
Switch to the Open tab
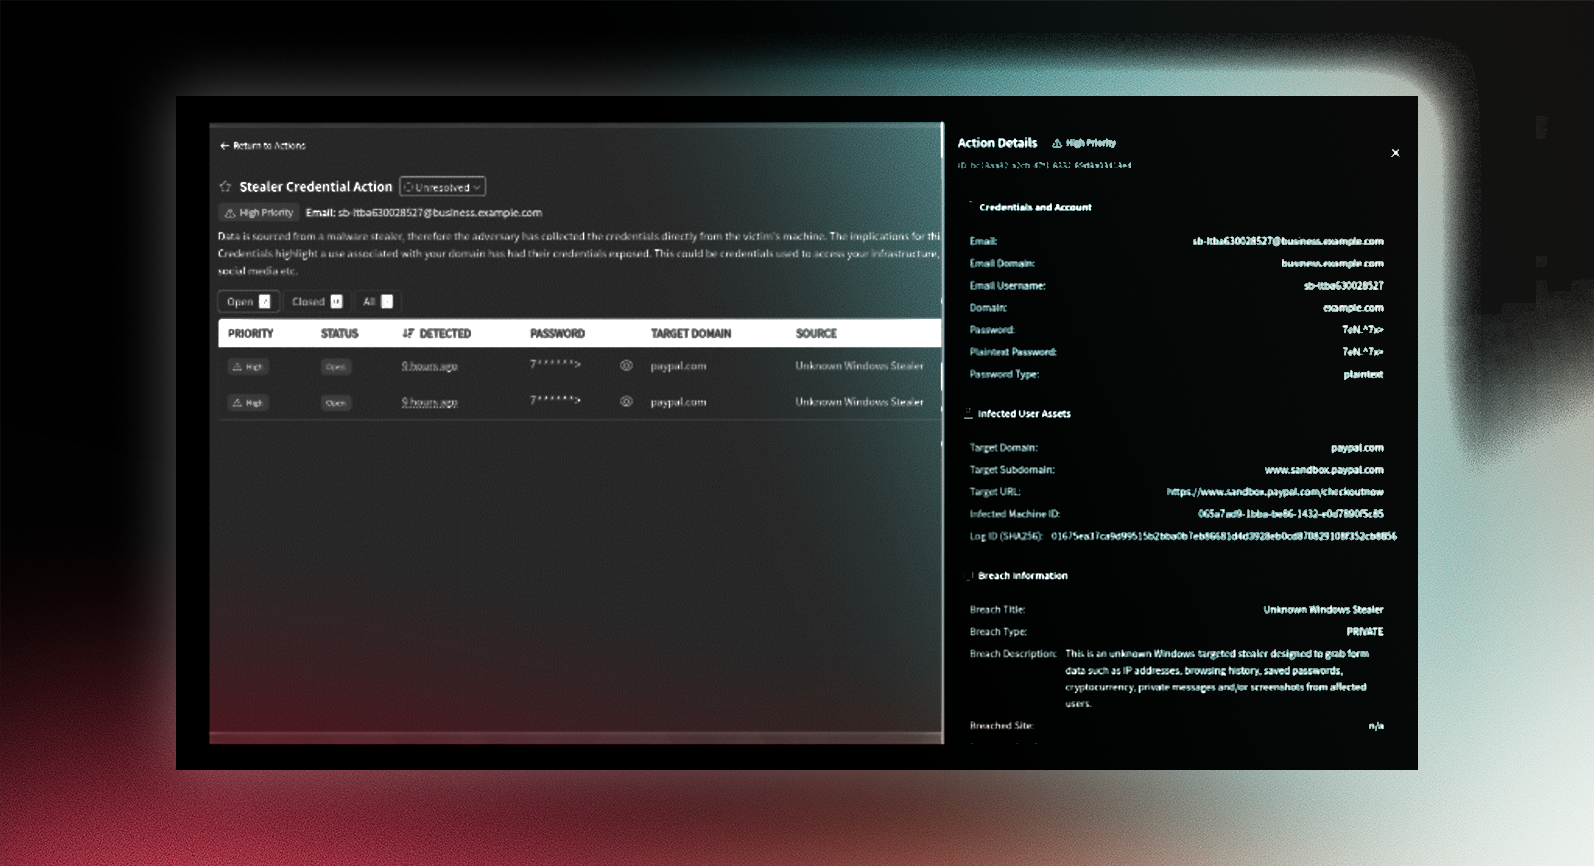tap(248, 301)
